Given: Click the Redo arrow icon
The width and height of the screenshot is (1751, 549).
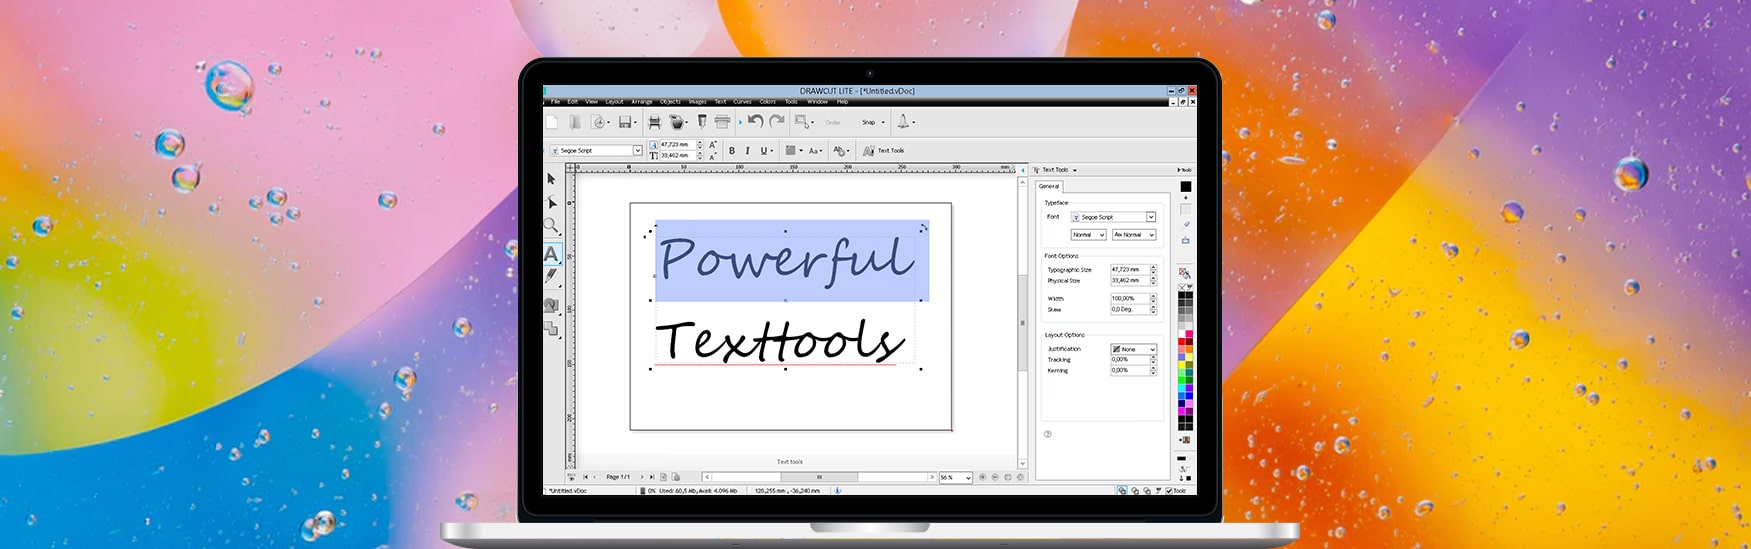Looking at the screenshot, I should click(776, 122).
